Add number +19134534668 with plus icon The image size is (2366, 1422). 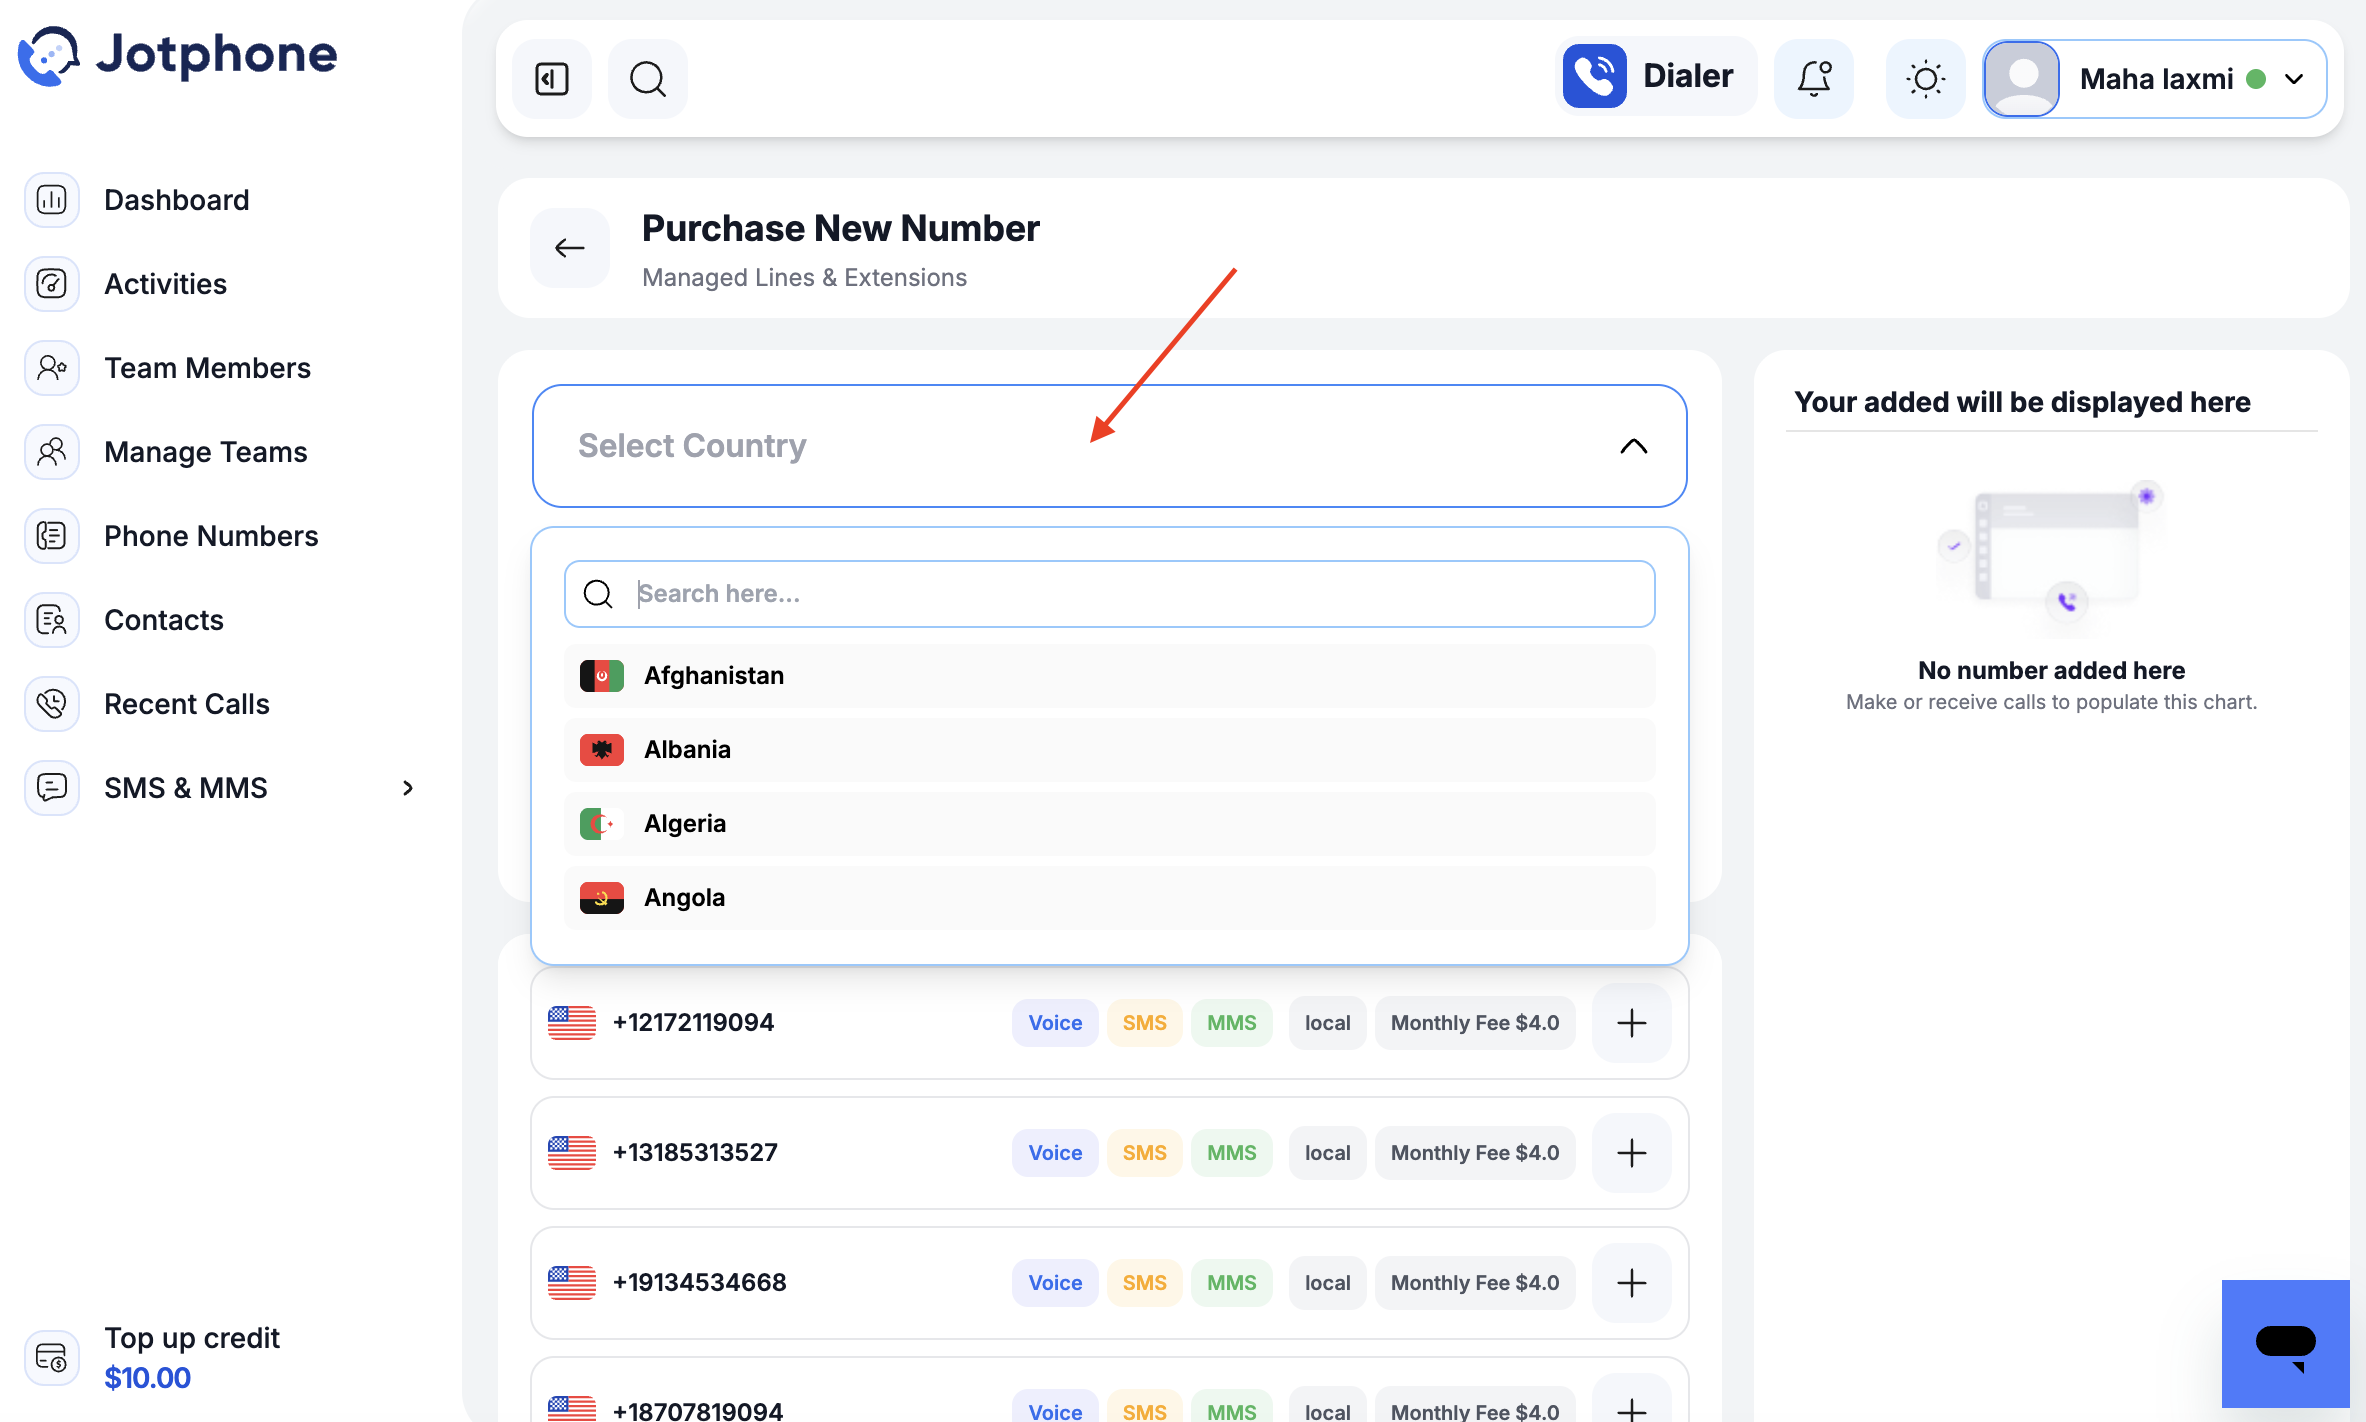[x=1632, y=1283]
